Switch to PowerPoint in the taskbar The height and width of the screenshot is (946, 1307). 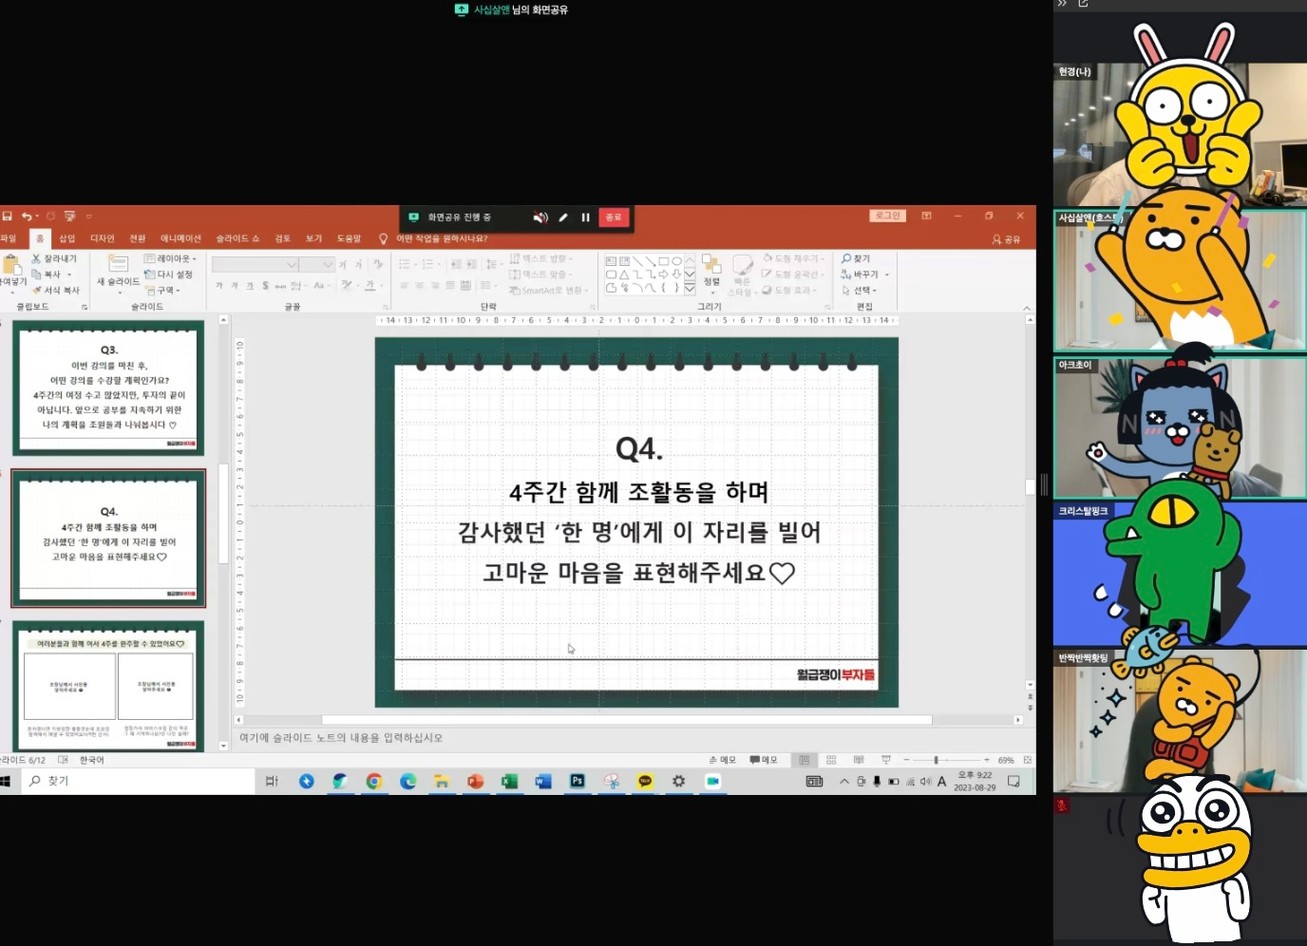click(x=475, y=781)
